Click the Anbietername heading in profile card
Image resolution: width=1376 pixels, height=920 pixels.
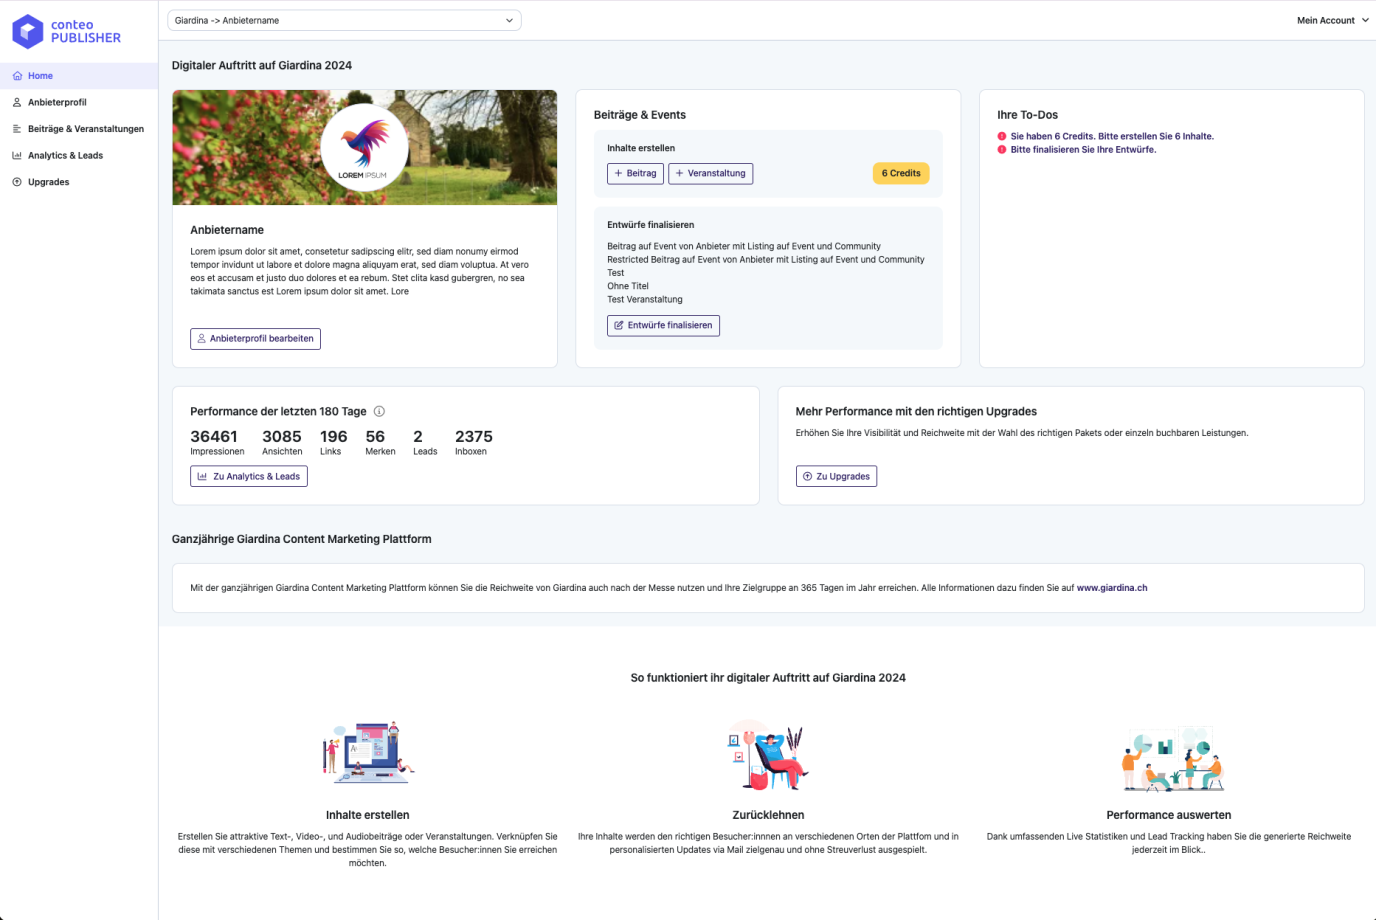tap(227, 230)
